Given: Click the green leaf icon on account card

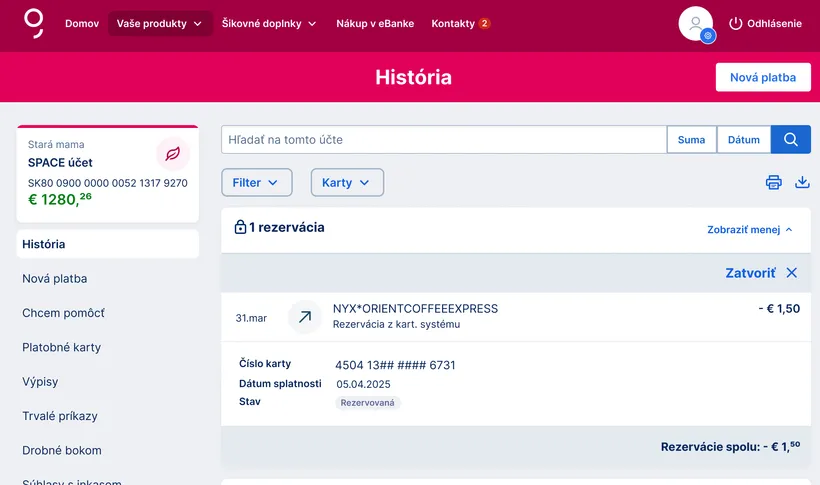Looking at the screenshot, I should (173, 154).
